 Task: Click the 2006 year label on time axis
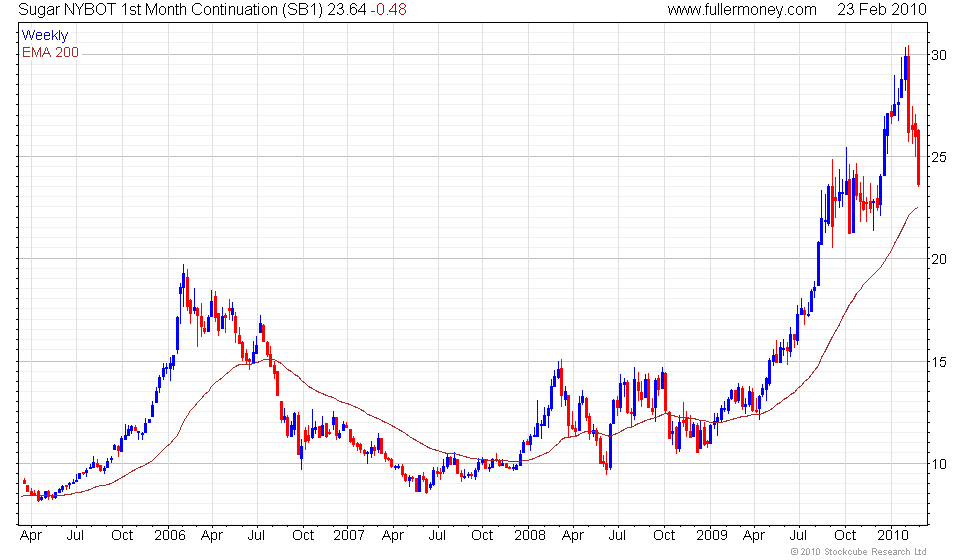170,536
